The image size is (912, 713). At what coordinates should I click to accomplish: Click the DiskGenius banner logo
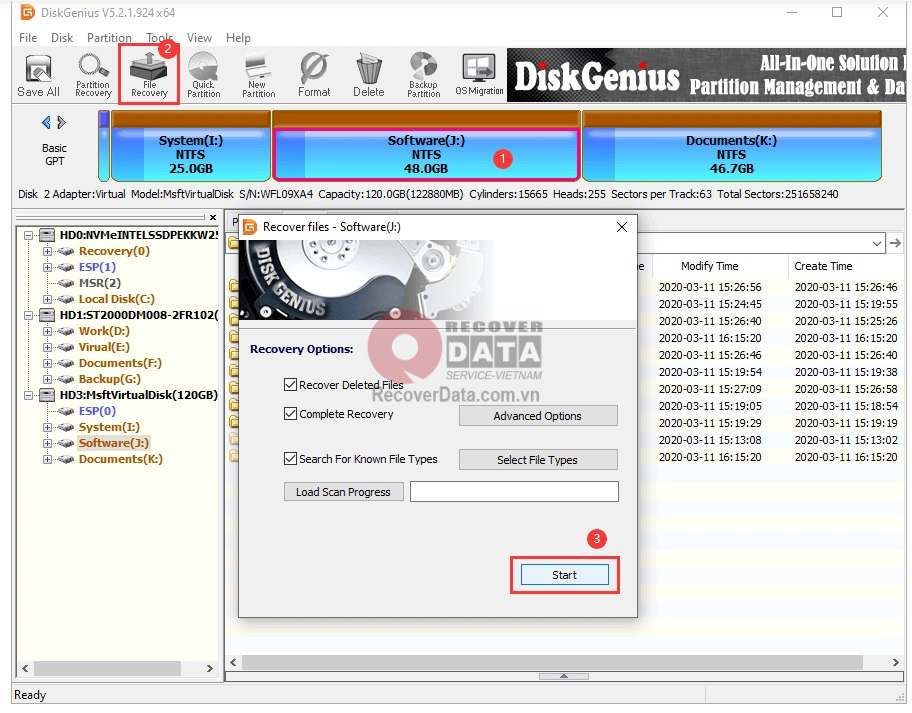597,77
